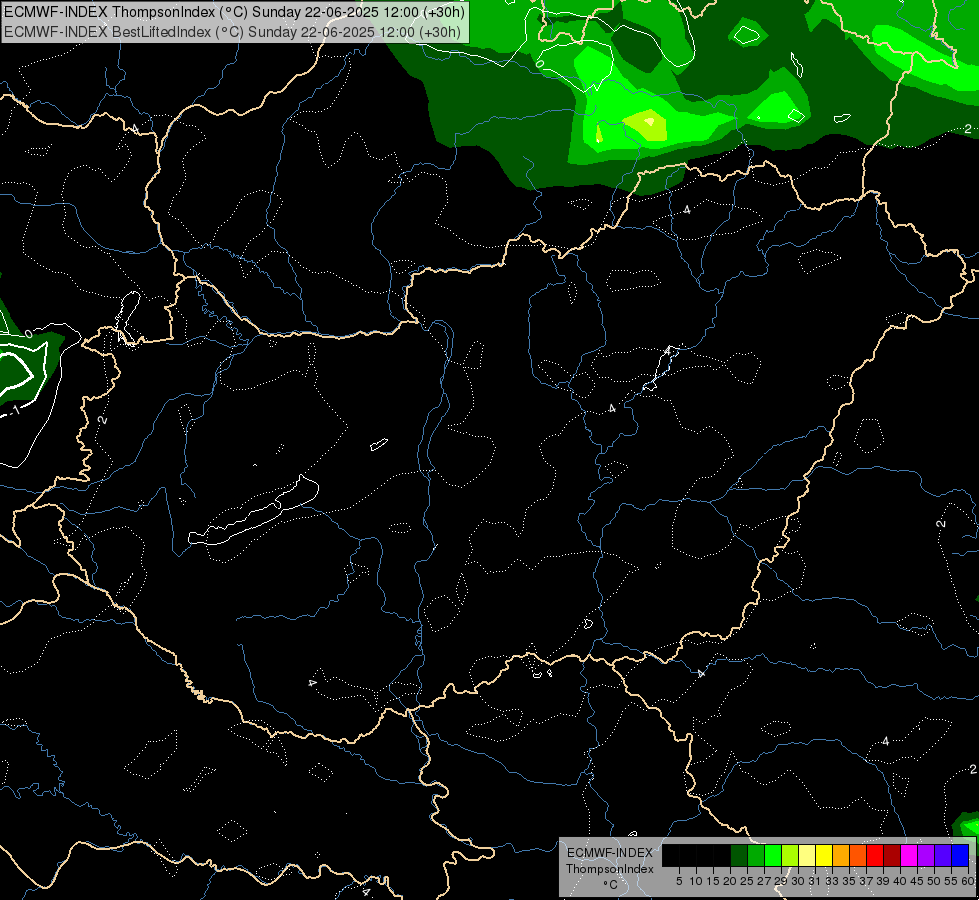Viewport: 979px width, 900px height.
Task: Click legend scale value 30
Action: pos(798,881)
